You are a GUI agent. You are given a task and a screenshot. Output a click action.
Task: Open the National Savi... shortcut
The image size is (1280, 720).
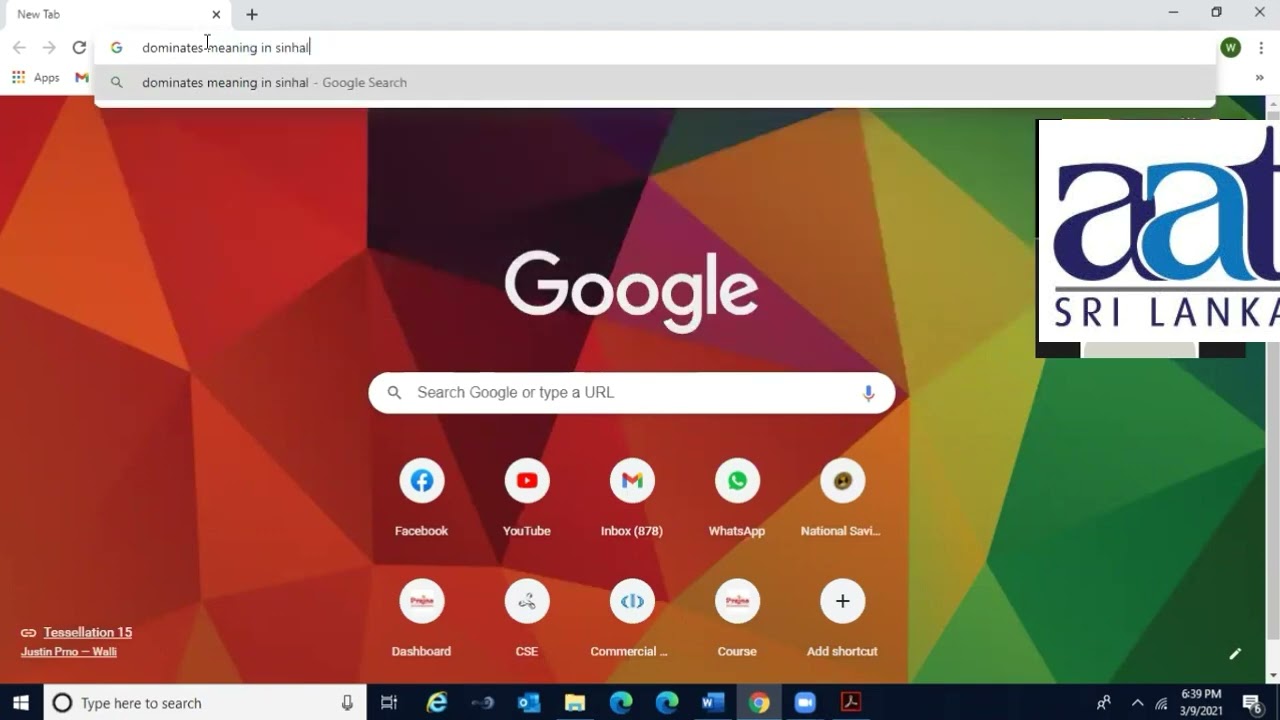point(842,481)
